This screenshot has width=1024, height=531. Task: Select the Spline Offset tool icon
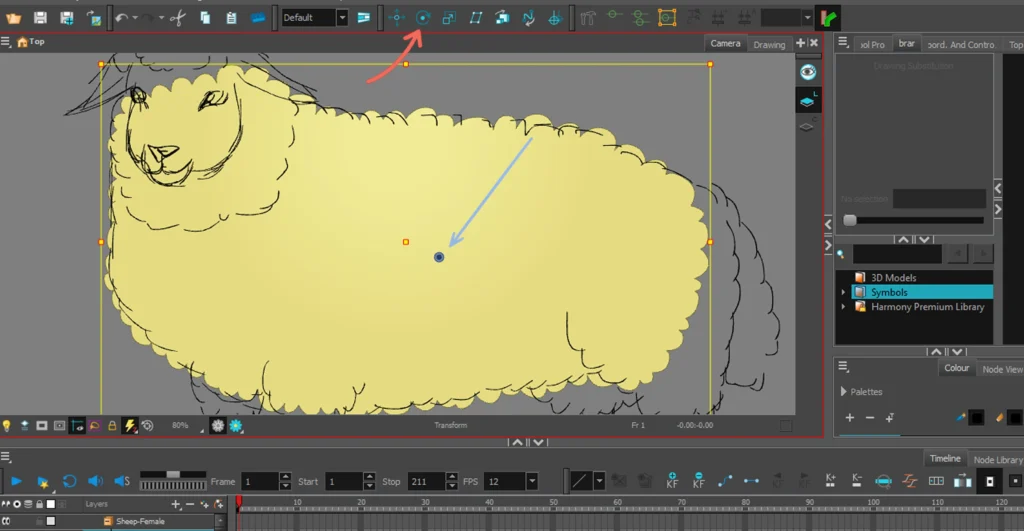tap(528, 18)
